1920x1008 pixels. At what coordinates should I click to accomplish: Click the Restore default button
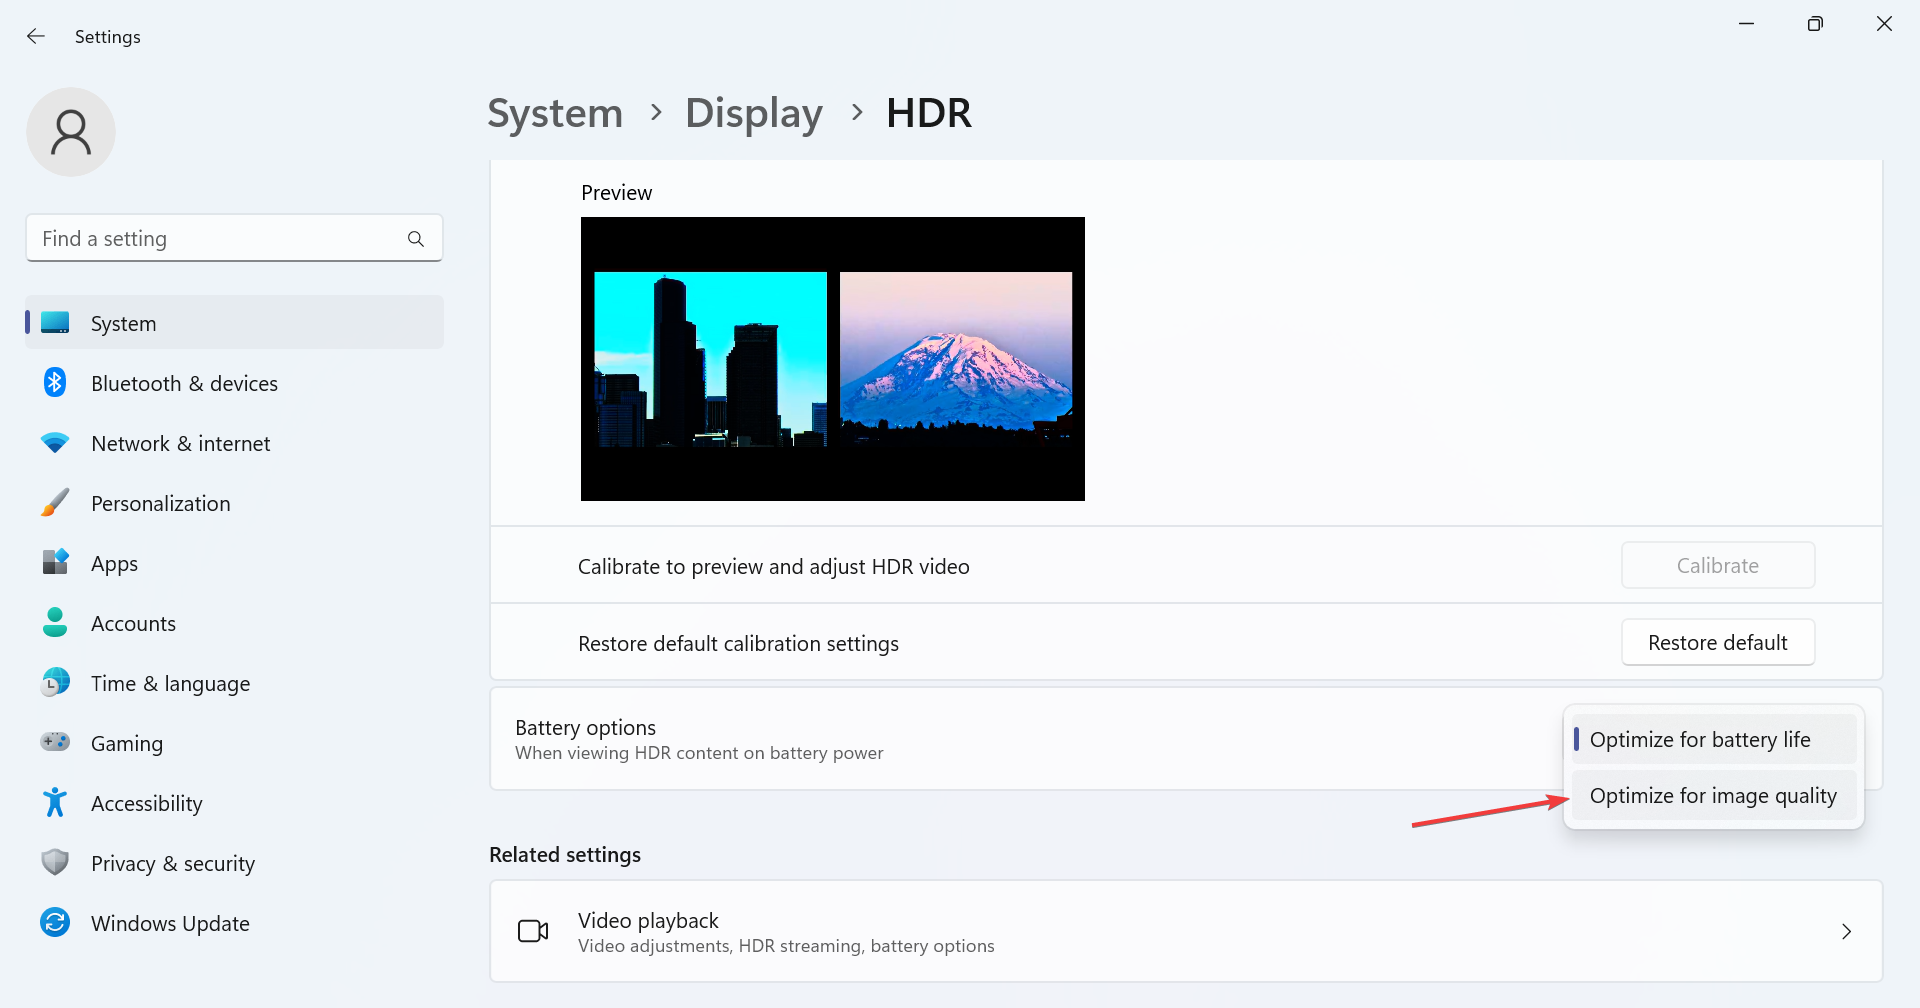(1717, 642)
